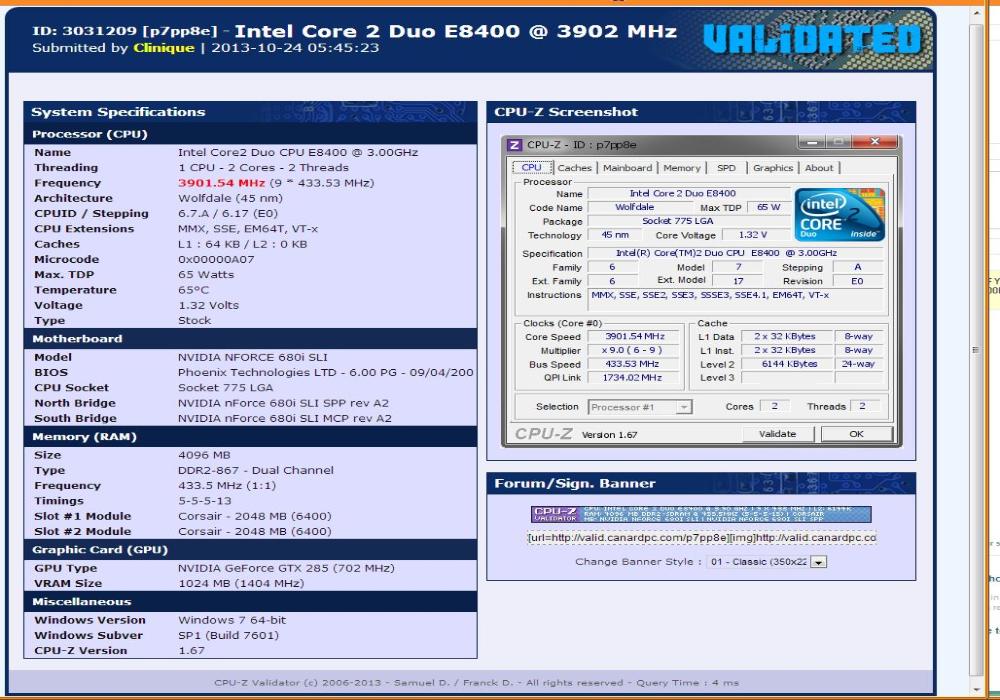Viewport: 1000px width, 700px height.
Task: Open the About tab
Action: pyautogui.click(x=819, y=168)
